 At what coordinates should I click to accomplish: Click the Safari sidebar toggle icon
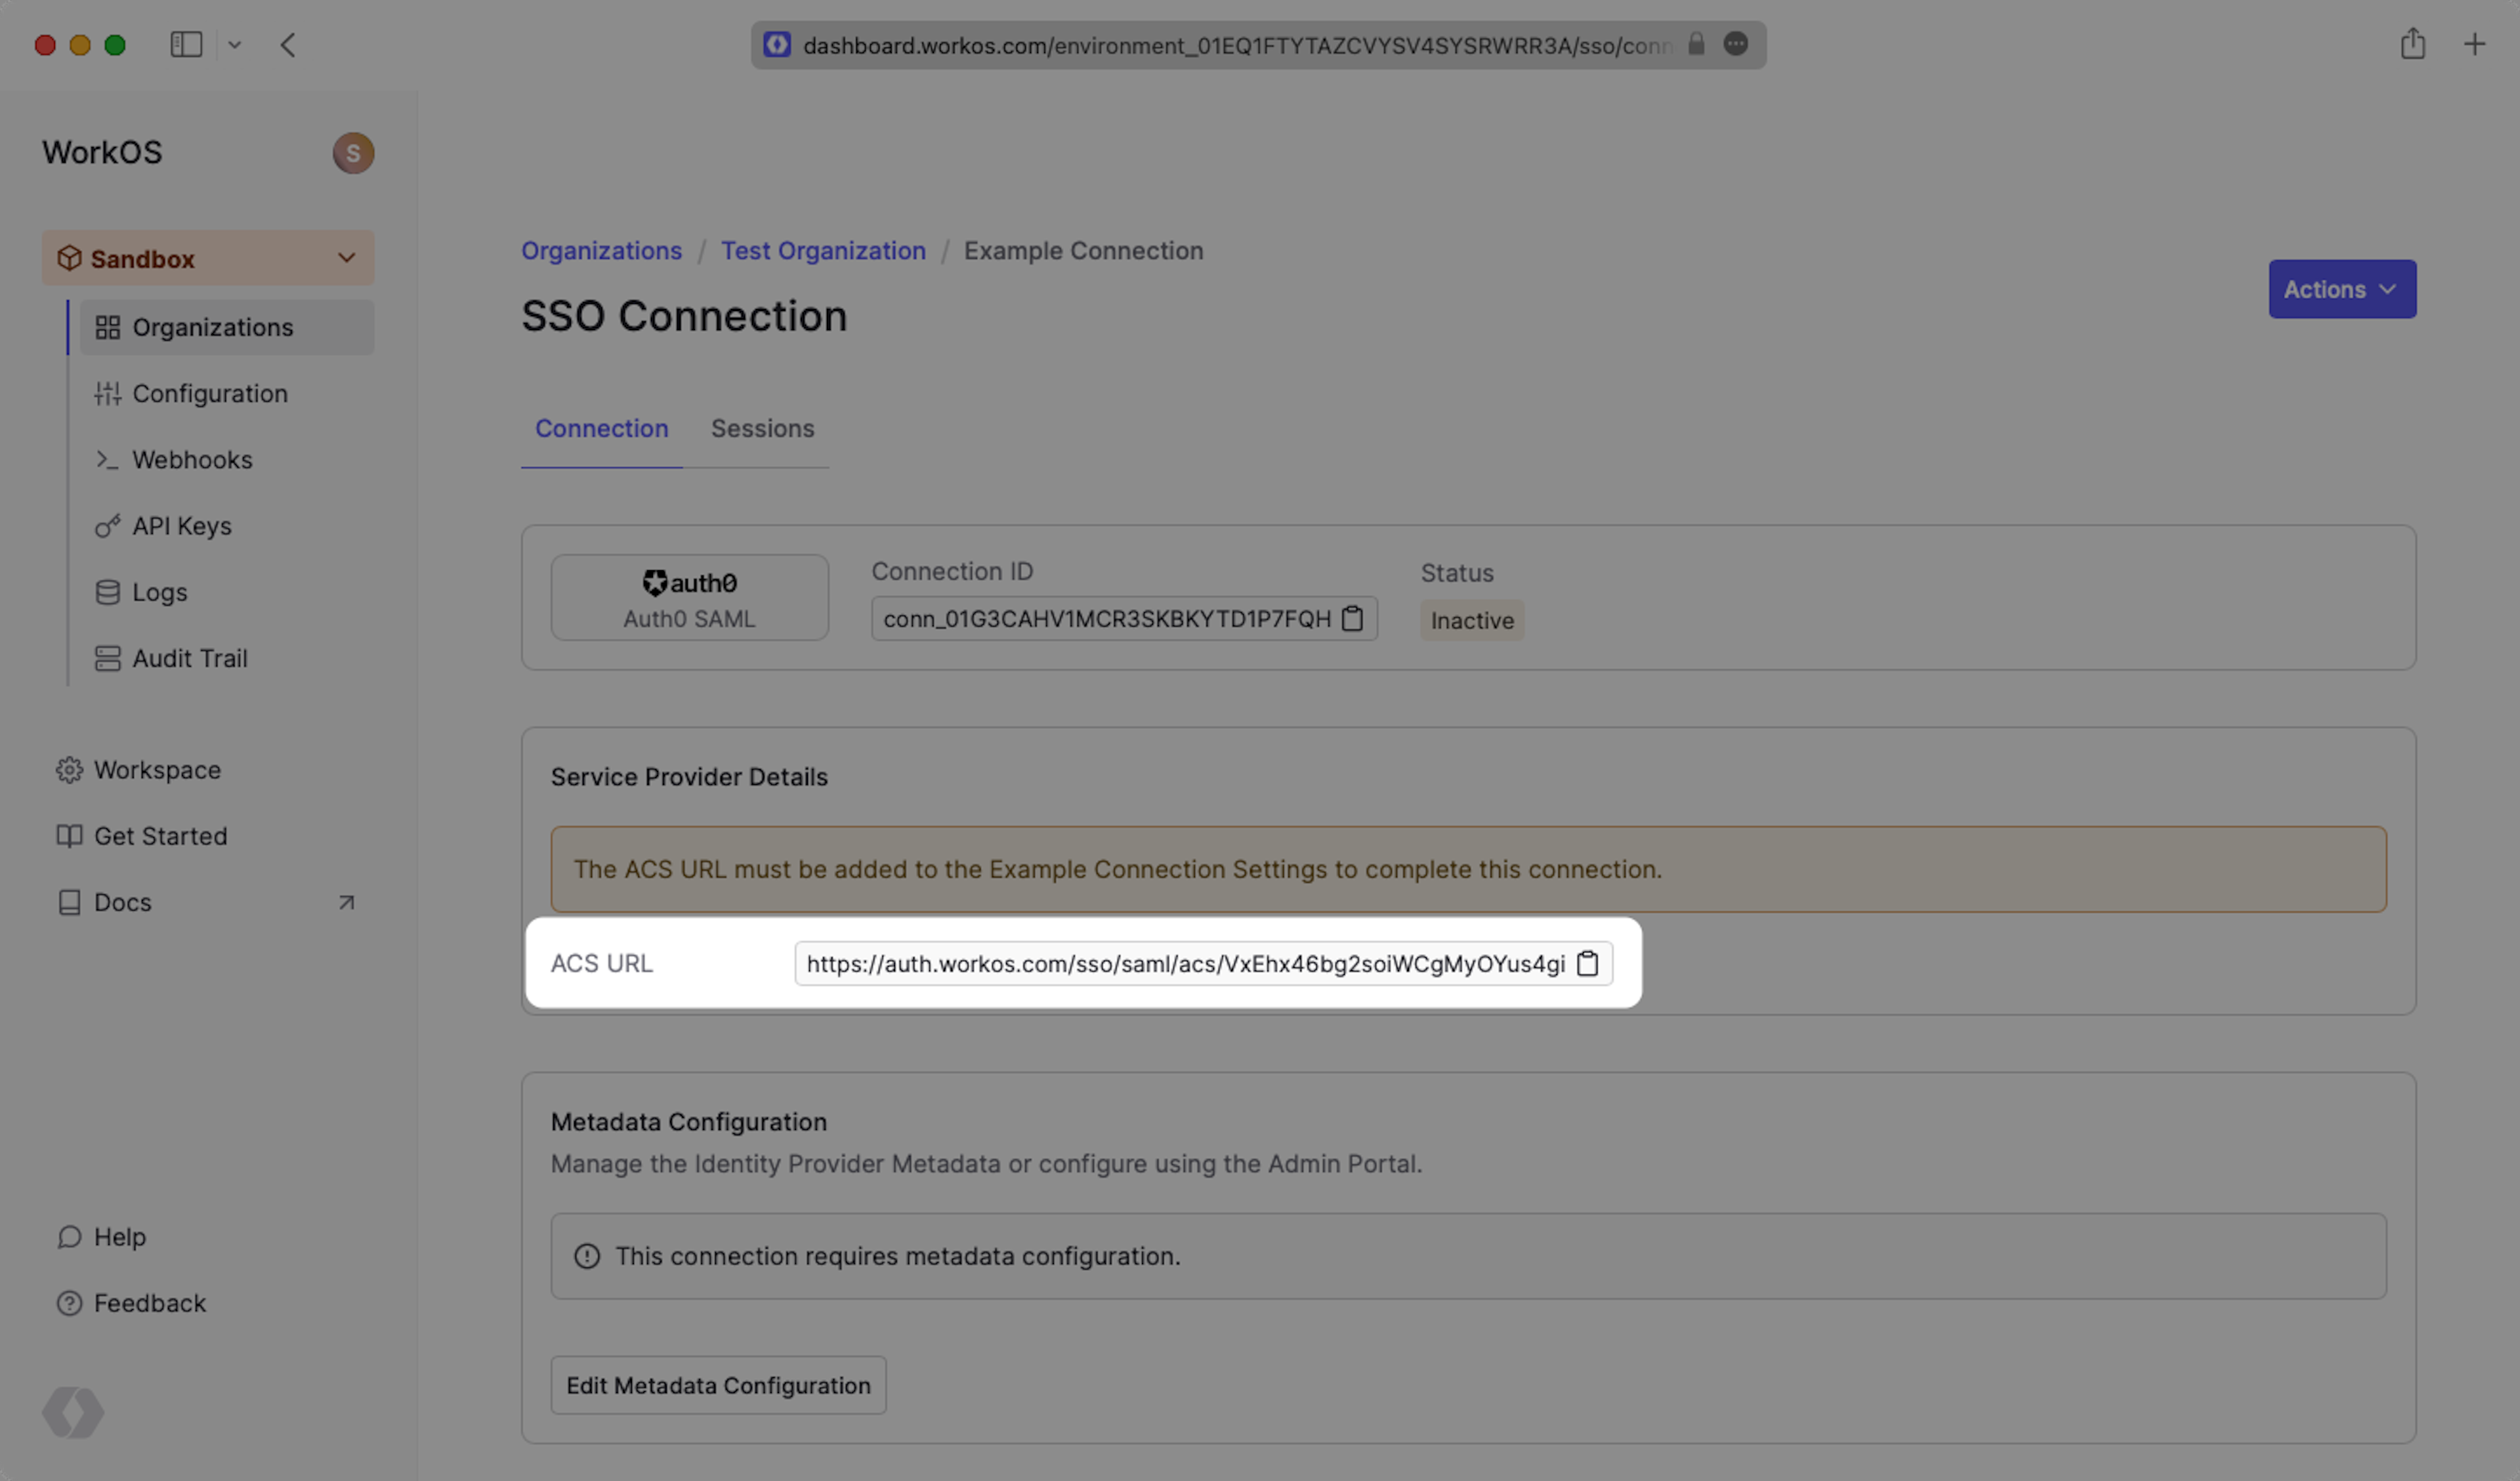point(186,45)
